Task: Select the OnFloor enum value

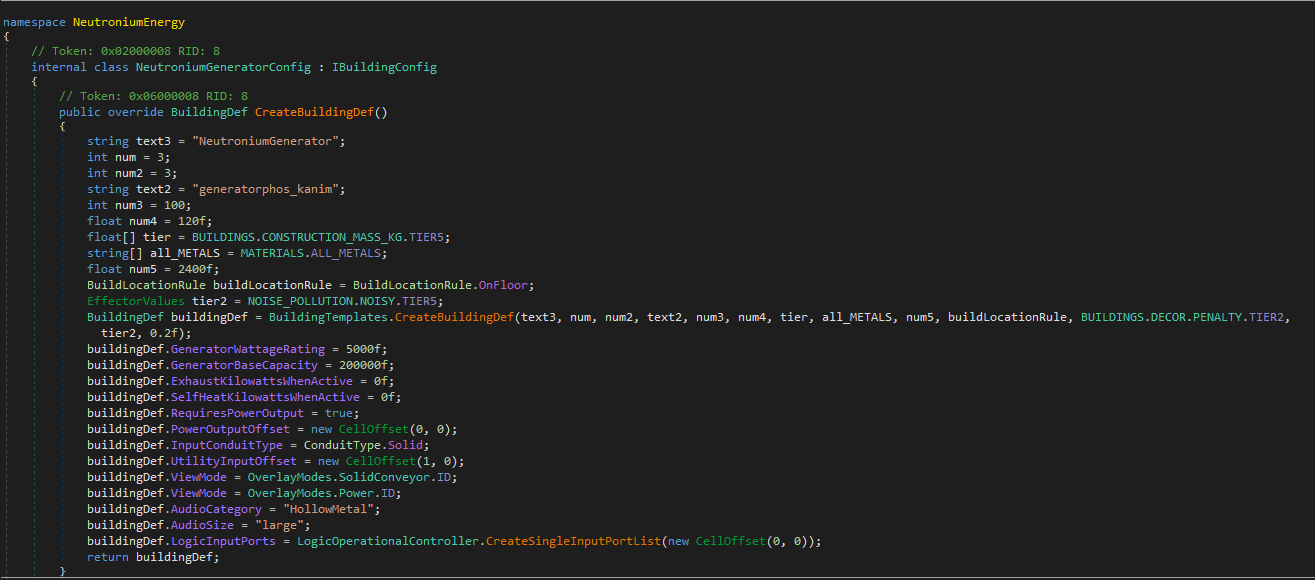Action: pyautogui.click(x=507, y=285)
